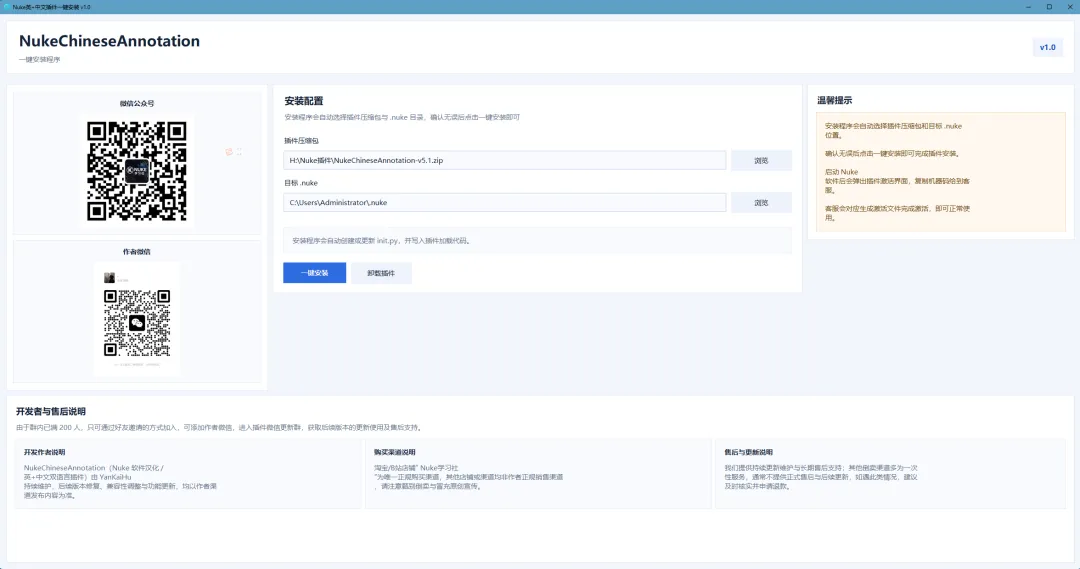Click 浏览 beside the 目标 .nuke path
Image resolution: width=1080 pixels, height=569 pixels.
pos(761,203)
